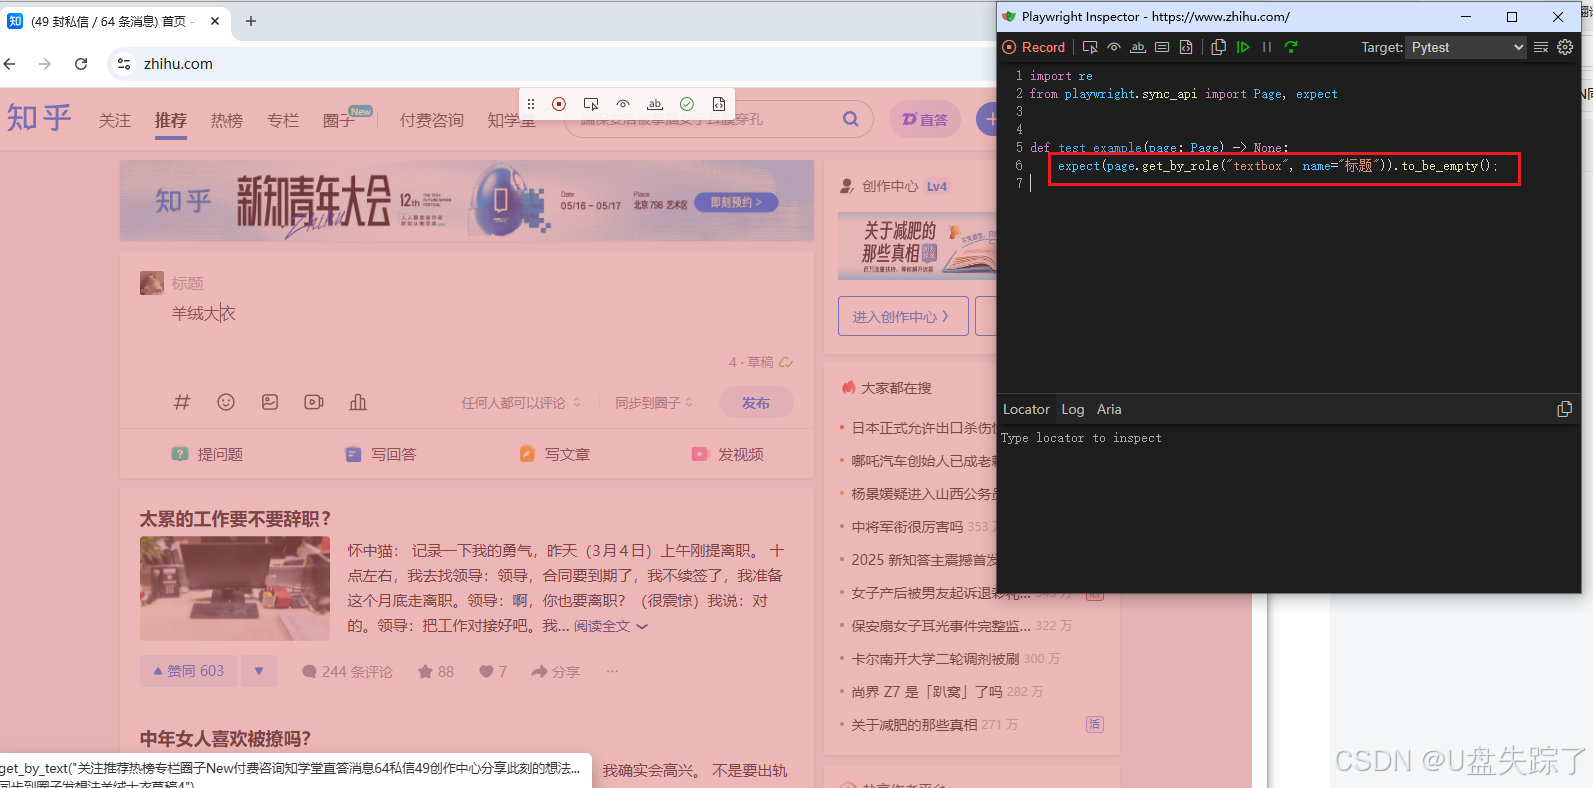Screen dimensions: 1593x788
Task: Switch to the Aria tab
Action: pos(1109,409)
